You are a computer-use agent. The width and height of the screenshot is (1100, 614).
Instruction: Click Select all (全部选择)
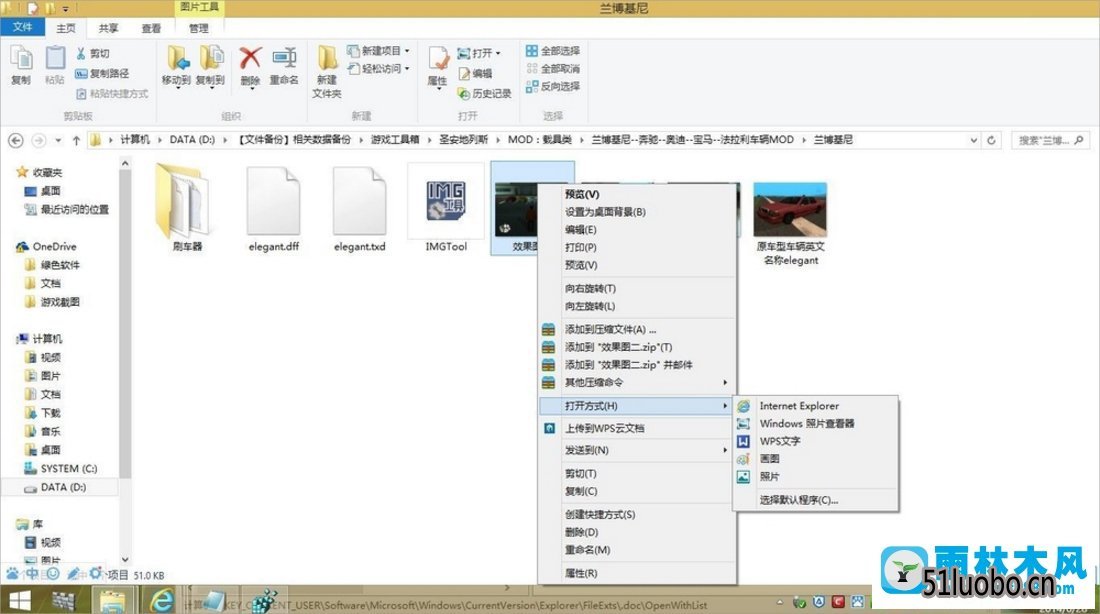point(553,51)
